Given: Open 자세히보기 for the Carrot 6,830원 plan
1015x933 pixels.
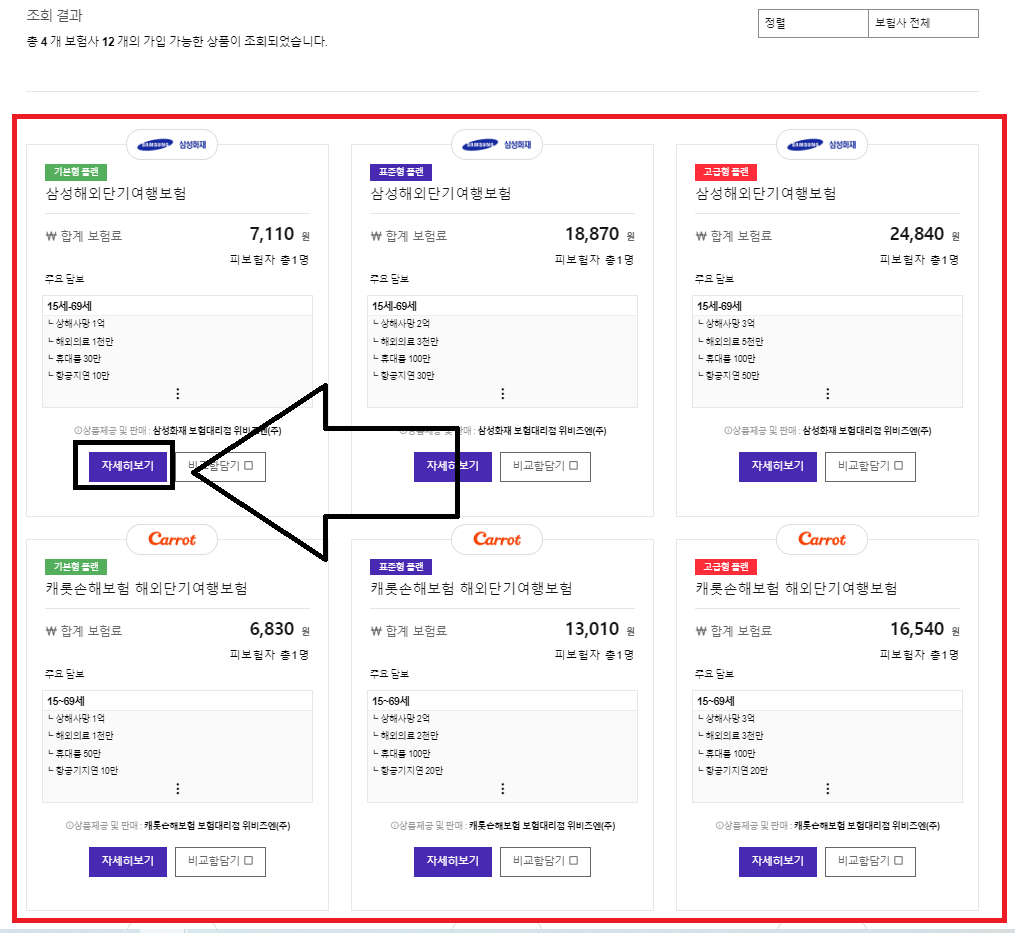Looking at the screenshot, I should pyautogui.click(x=128, y=861).
